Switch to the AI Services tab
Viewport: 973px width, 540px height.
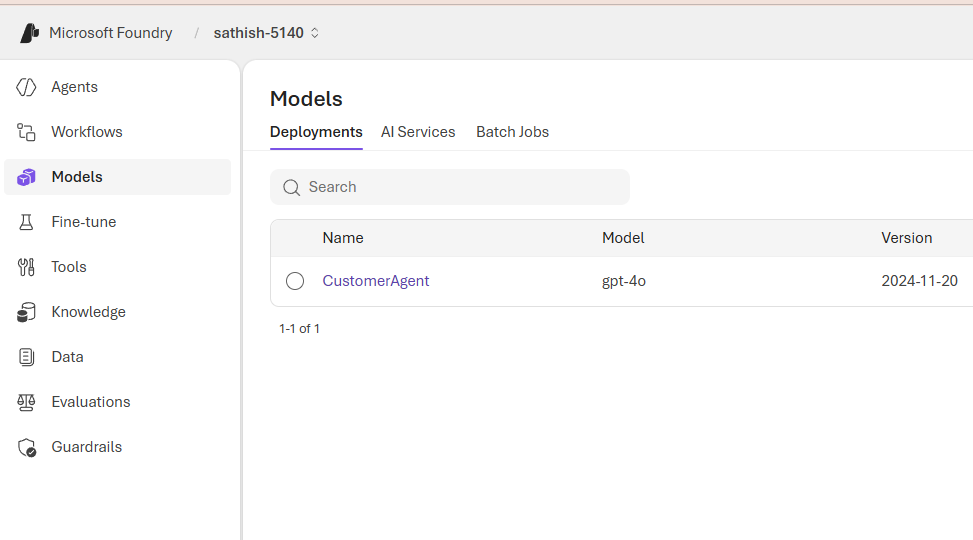[x=418, y=132]
